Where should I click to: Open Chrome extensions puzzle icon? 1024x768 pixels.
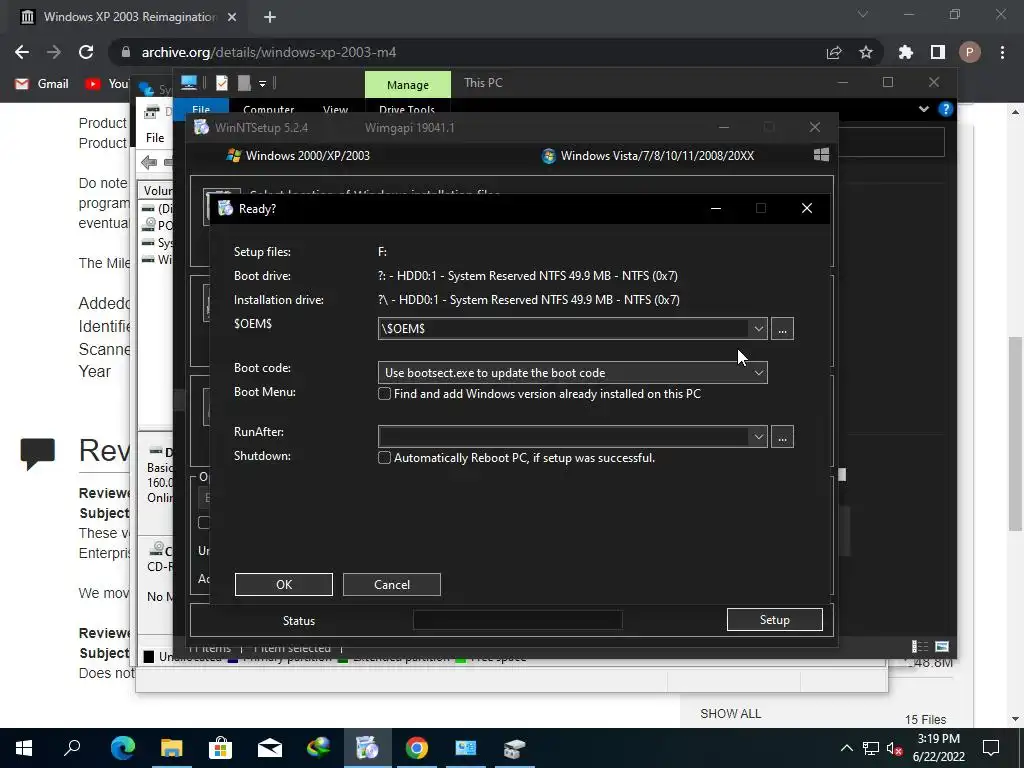pyautogui.click(x=906, y=52)
